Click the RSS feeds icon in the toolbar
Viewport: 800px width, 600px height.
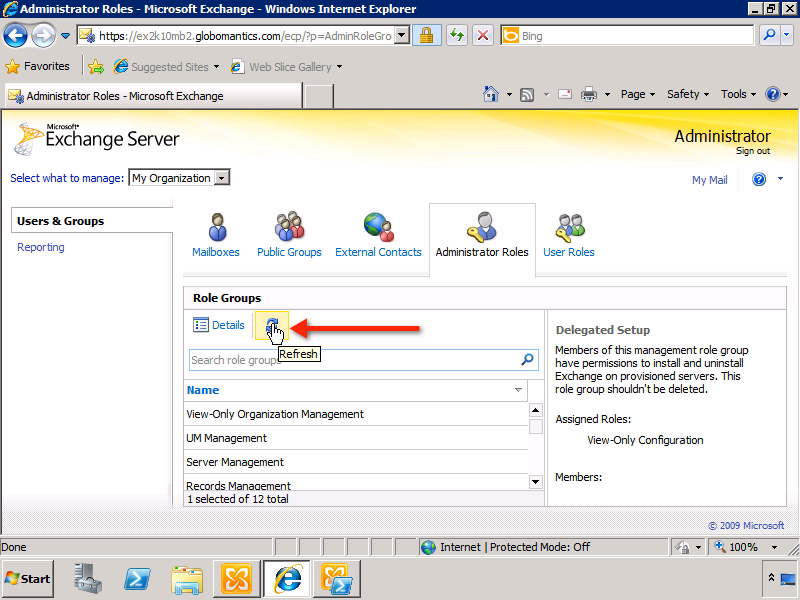[x=527, y=93]
